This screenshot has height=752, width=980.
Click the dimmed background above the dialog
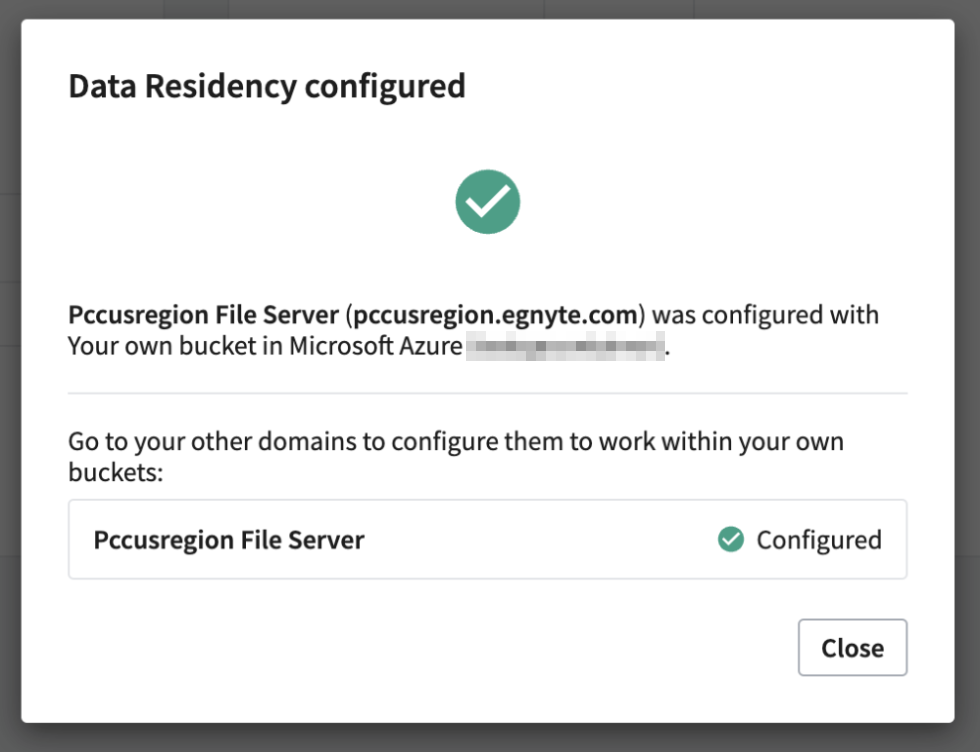[x=490, y=9]
